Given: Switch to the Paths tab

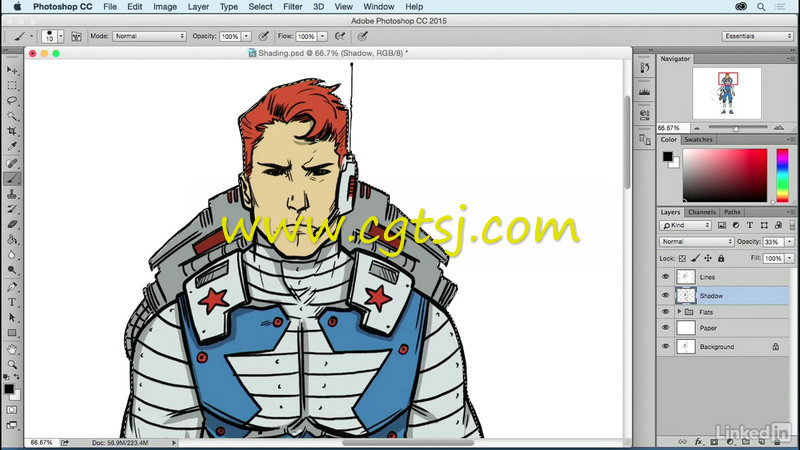Looking at the screenshot, I should [732, 212].
